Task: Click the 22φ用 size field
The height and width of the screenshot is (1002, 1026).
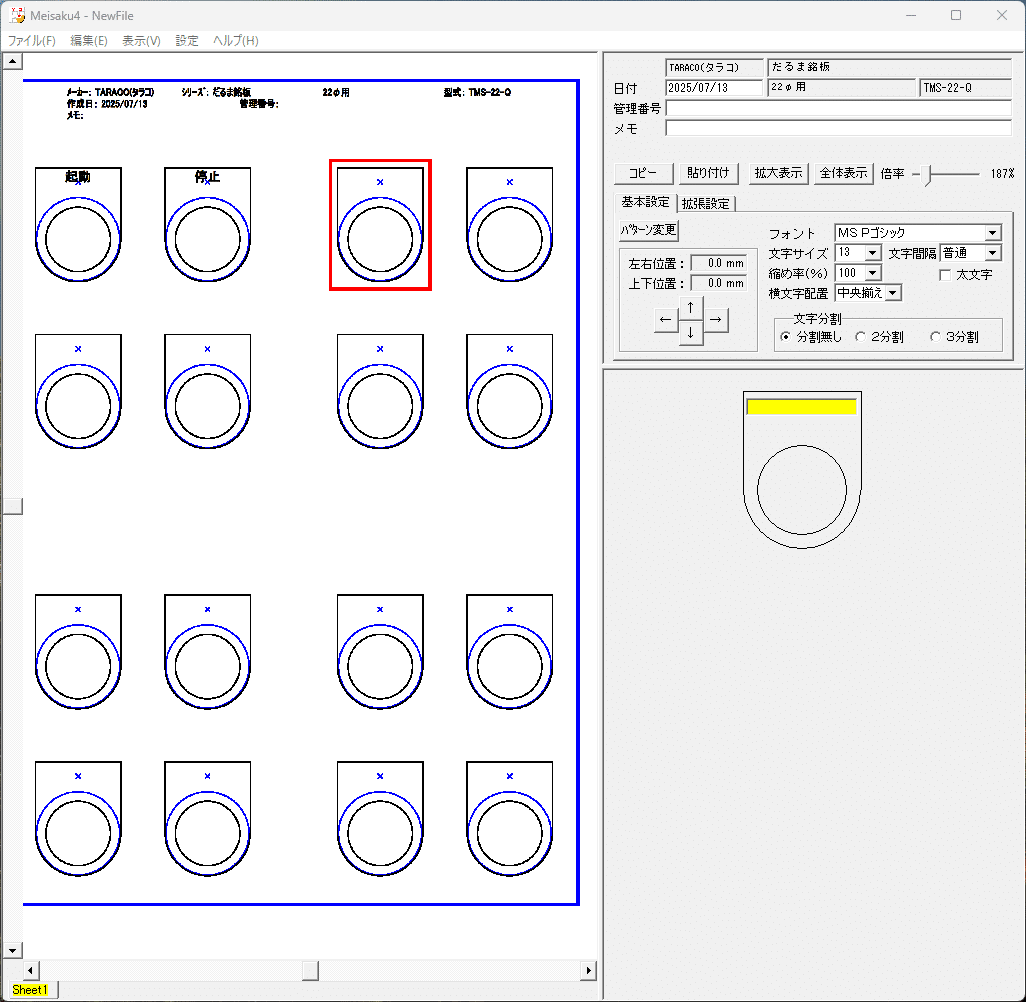Action: click(x=841, y=88)
